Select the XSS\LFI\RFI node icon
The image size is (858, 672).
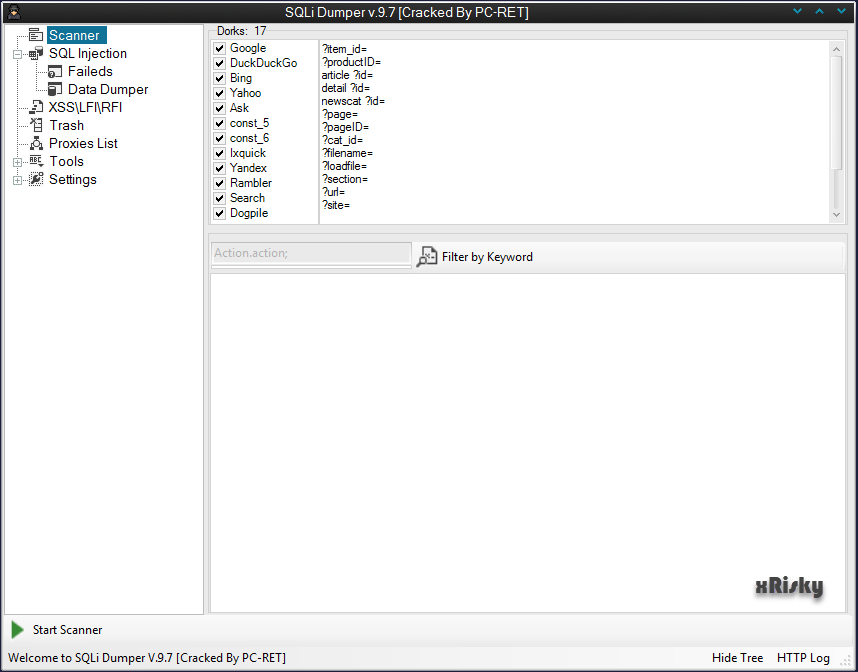36,107
